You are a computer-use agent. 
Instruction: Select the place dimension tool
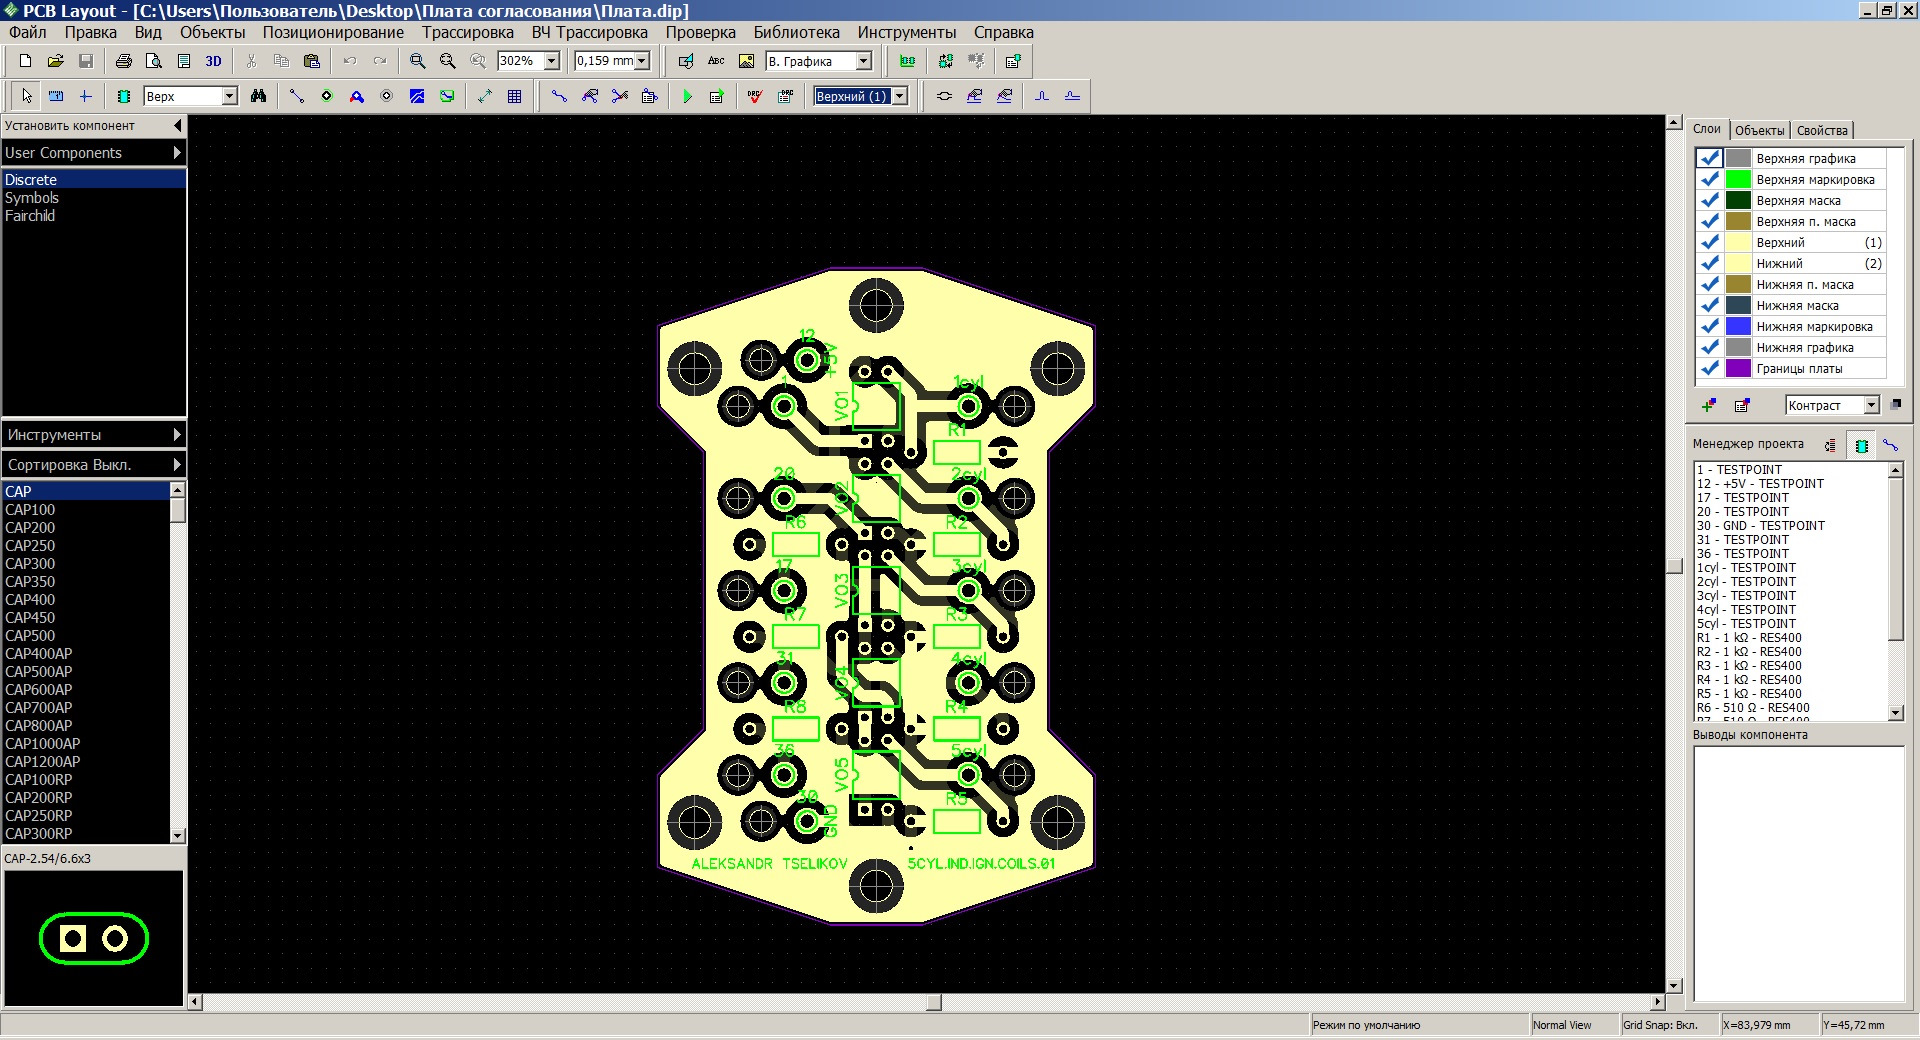485,96
